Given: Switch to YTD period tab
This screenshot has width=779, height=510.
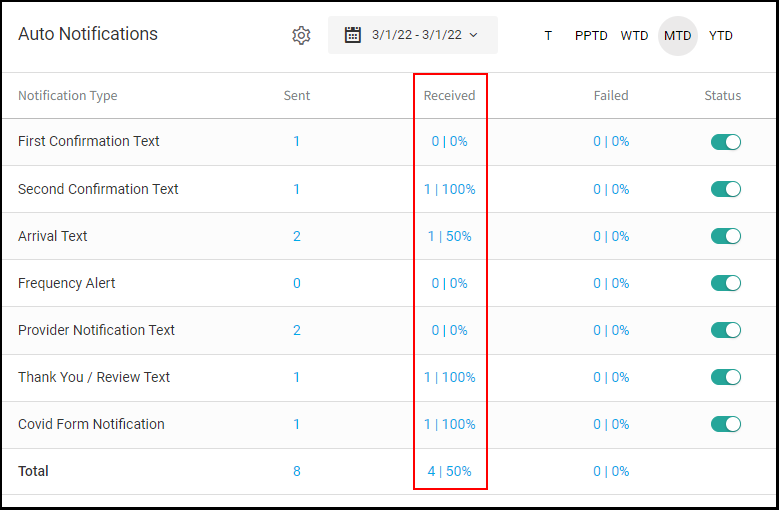Looking at the screenshot, I should pyautogui.click(x=720, y=36).
